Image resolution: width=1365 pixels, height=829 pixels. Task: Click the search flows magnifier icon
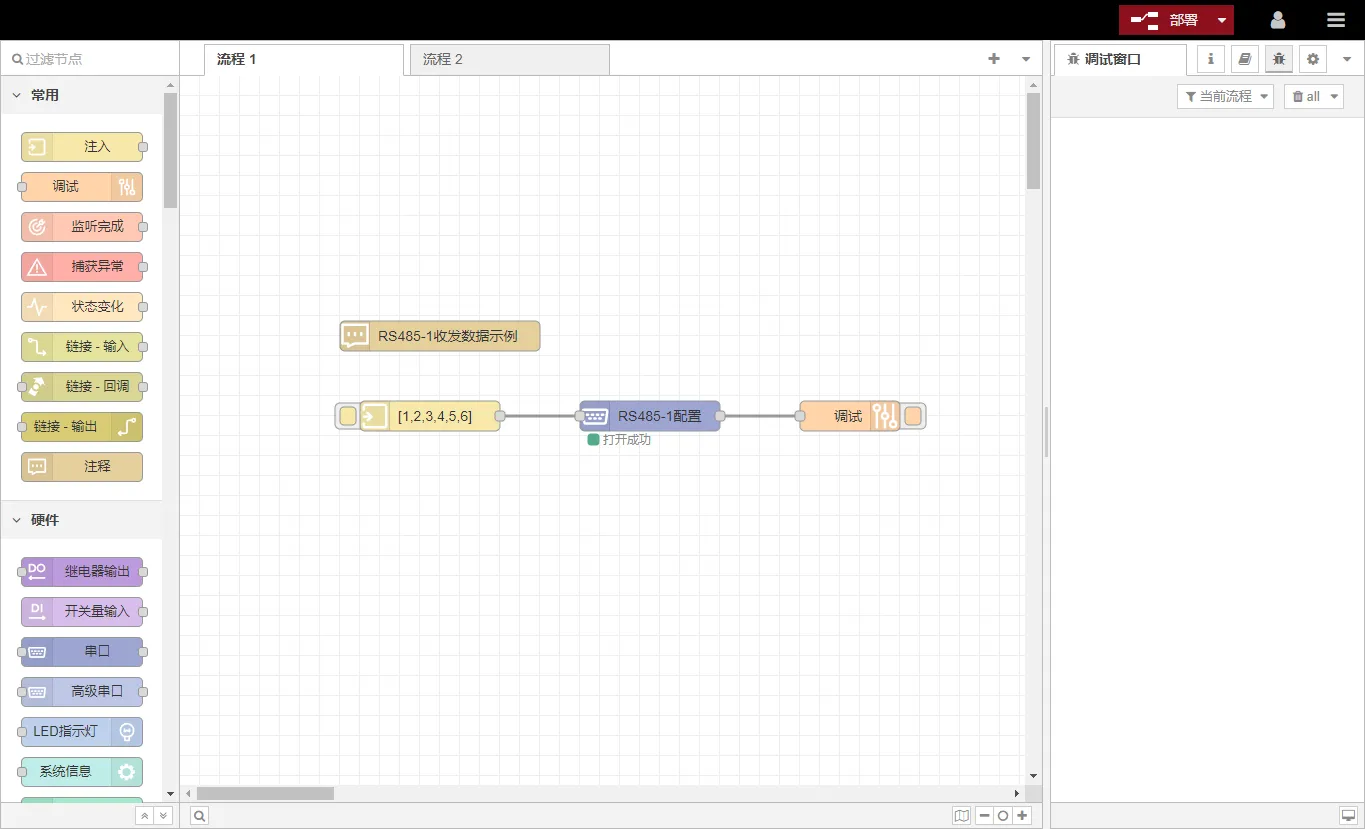200,816
